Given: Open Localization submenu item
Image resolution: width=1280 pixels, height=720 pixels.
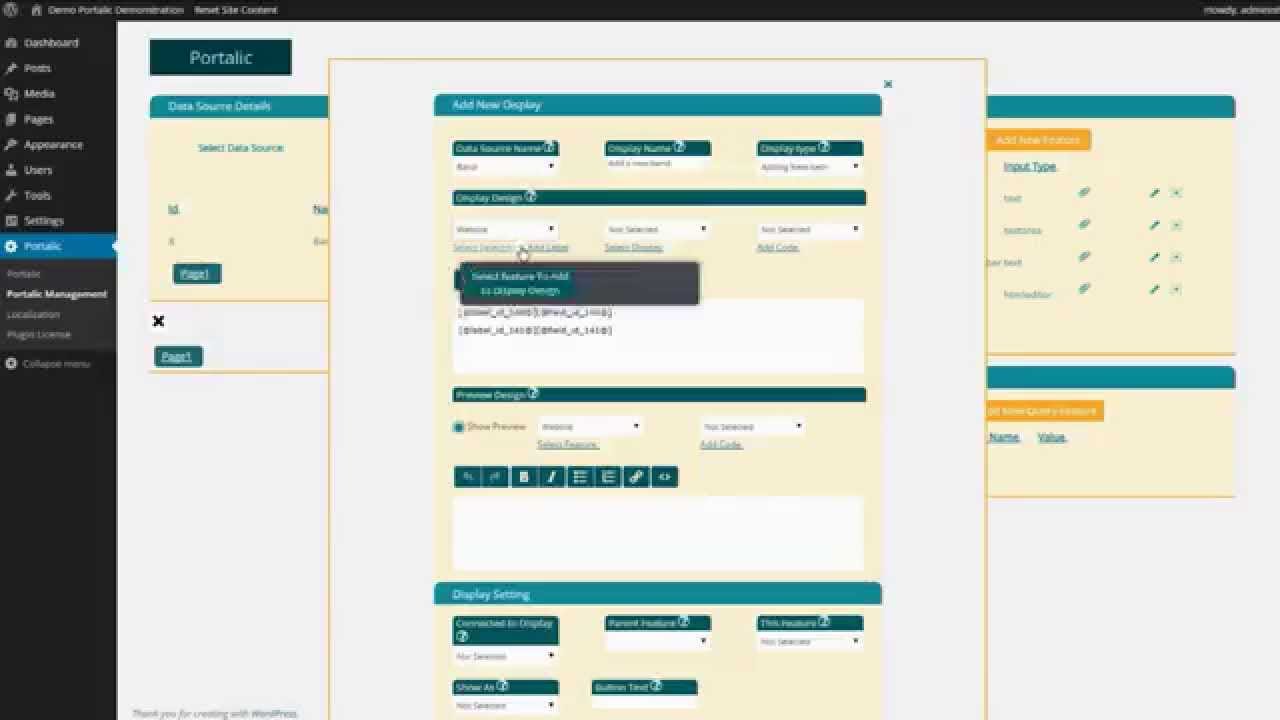Looking at the screenshot, I should click(x=33, y=314).
